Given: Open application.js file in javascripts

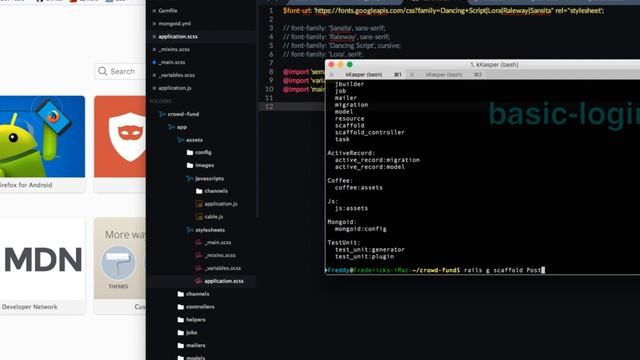Looking at the screenshot, I should [x=221, y=204].
